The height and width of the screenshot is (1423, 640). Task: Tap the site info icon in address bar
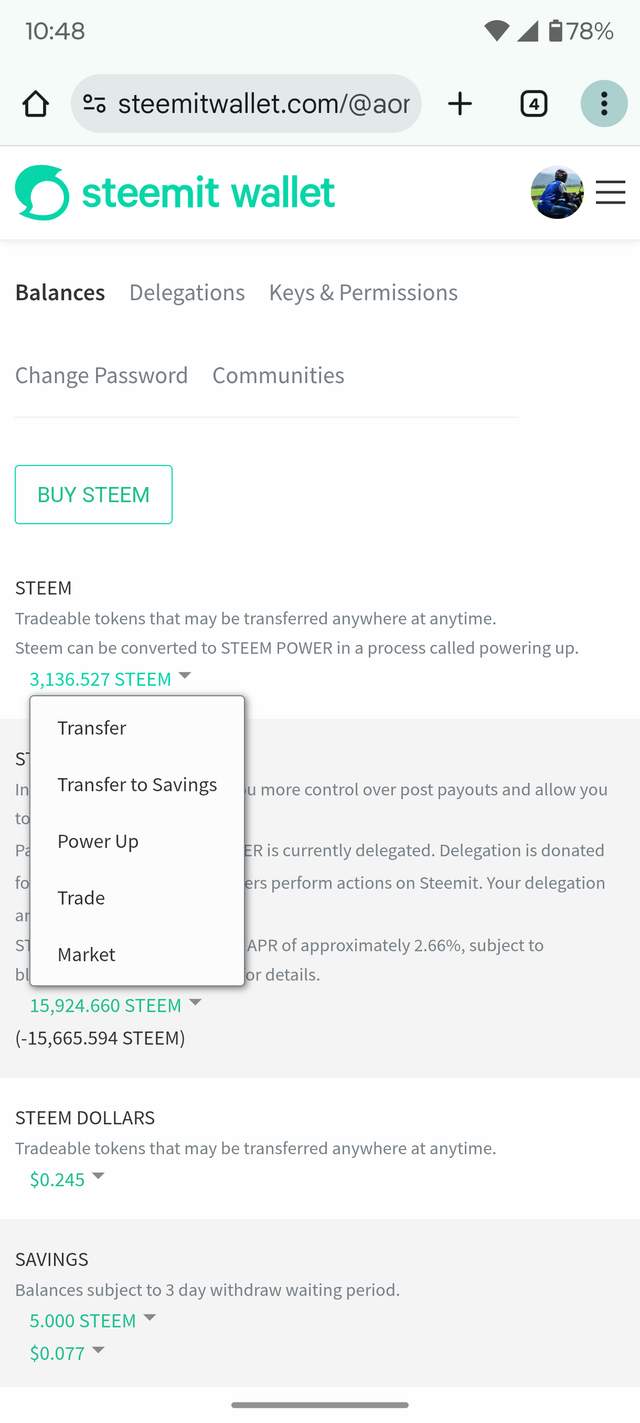coord(94,104)
